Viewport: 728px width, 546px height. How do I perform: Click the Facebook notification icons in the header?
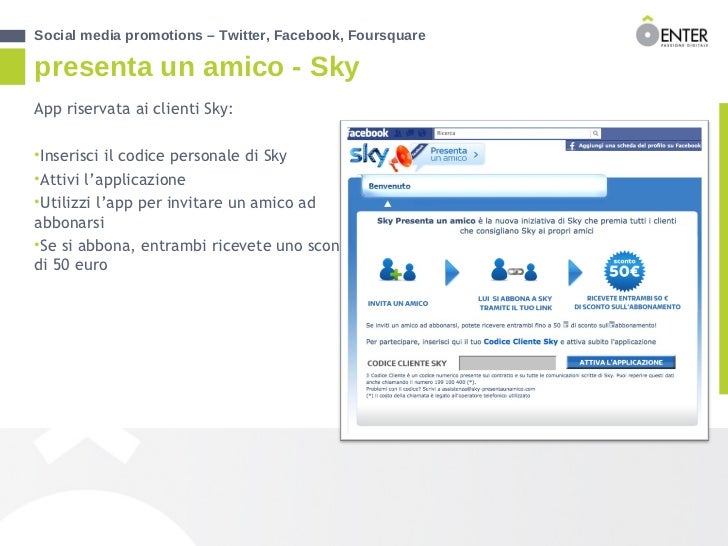(410, 133)
